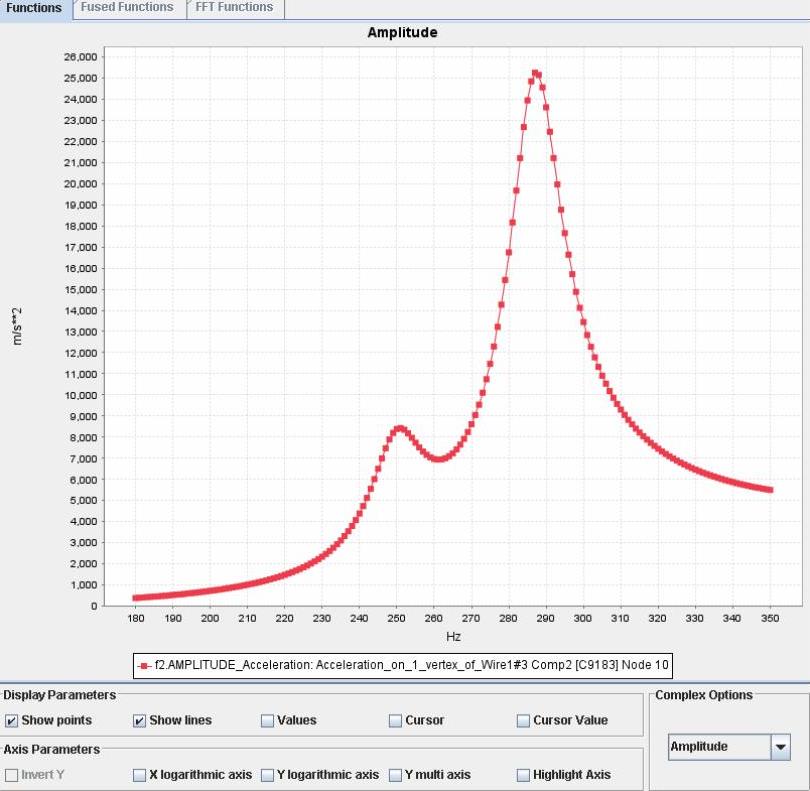Screen dimensions: 810x791
Task: Enable the Values checkbox
Action: (x=267, y=721)
